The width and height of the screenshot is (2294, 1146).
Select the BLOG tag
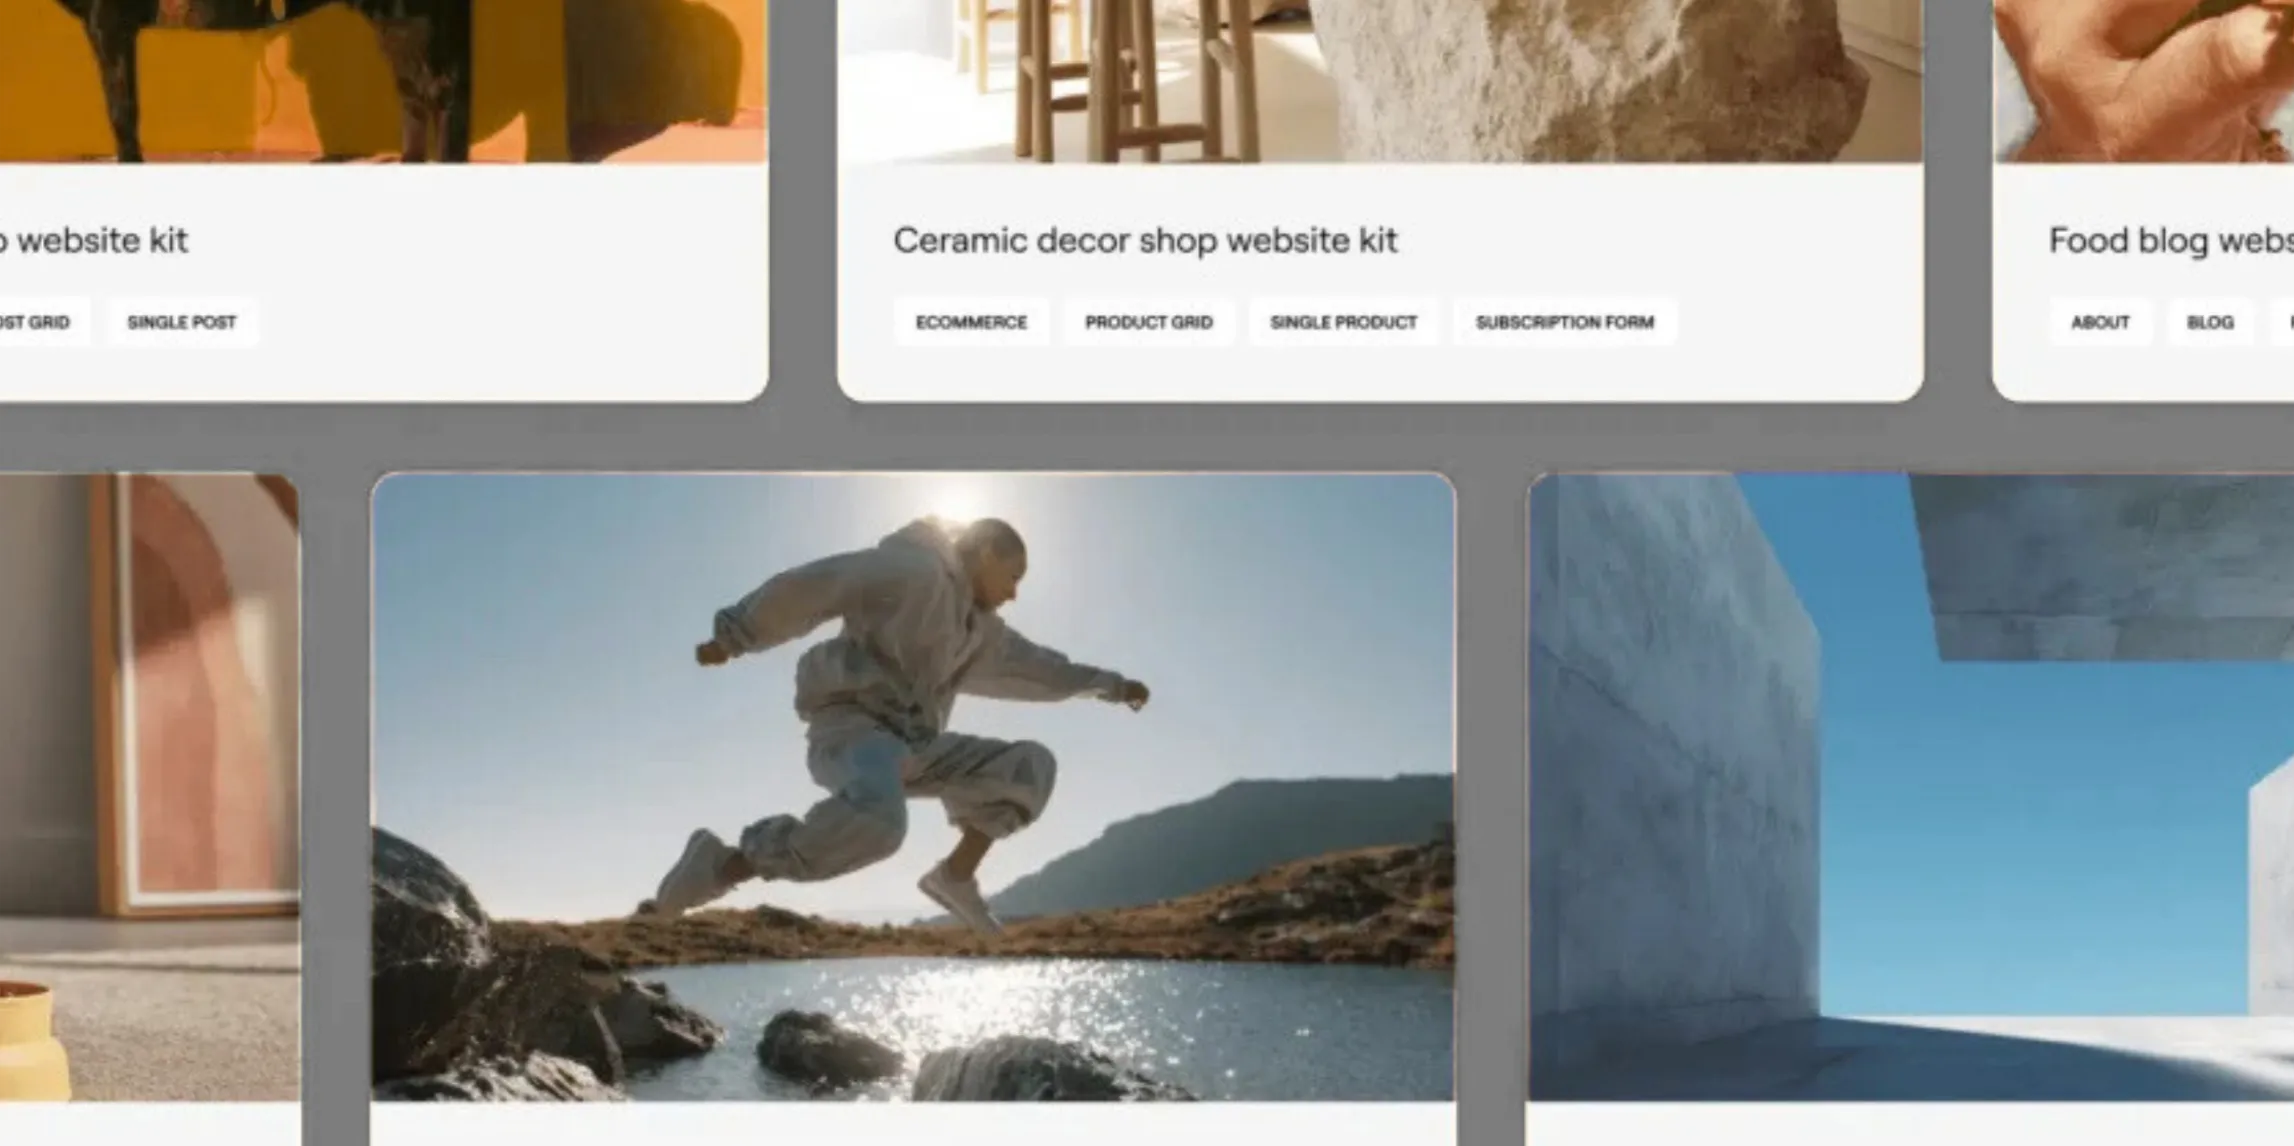pos(2210,322)
